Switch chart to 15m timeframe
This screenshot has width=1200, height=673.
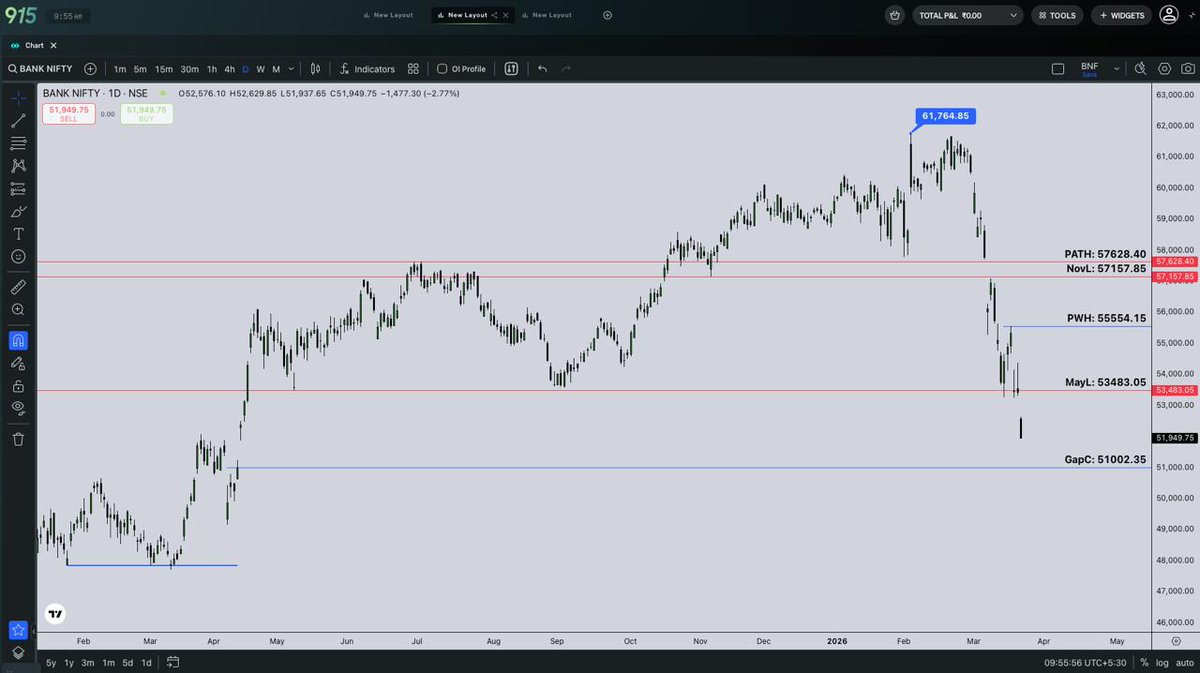point(164,69)
